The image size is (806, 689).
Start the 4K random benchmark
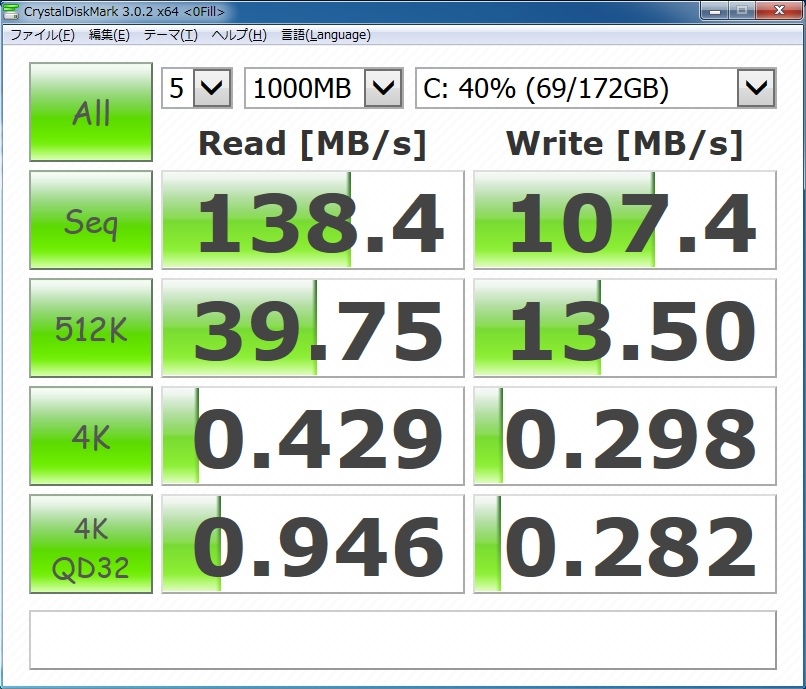pyautogui.click(x=91, y=436)
